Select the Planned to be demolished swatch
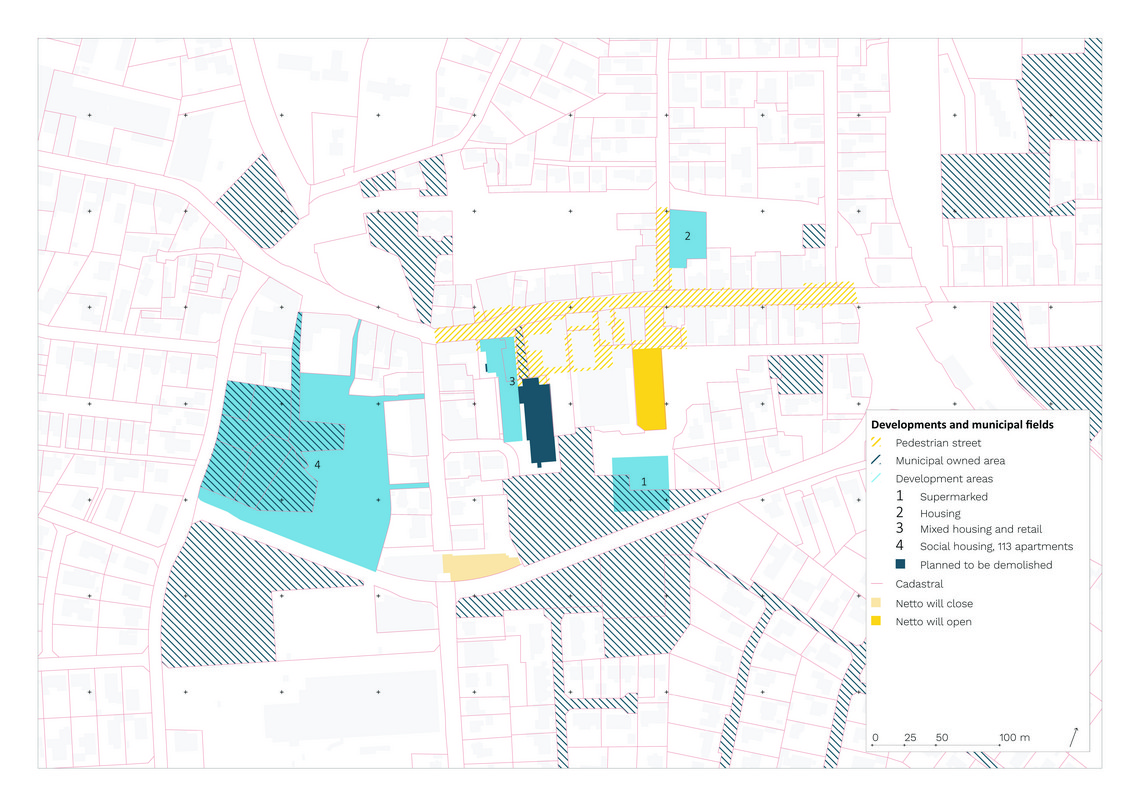This screenshot has height=802, width=1140. point(900,564)
